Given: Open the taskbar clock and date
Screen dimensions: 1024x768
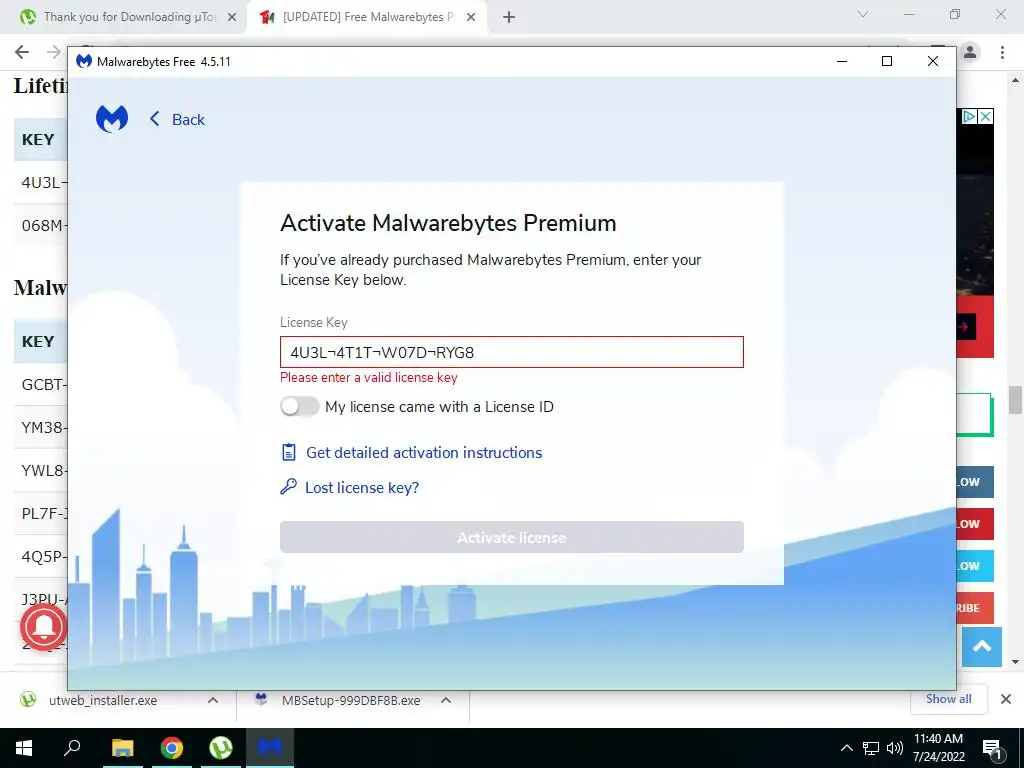Looking at the screenshot, I should click(938, 748).
